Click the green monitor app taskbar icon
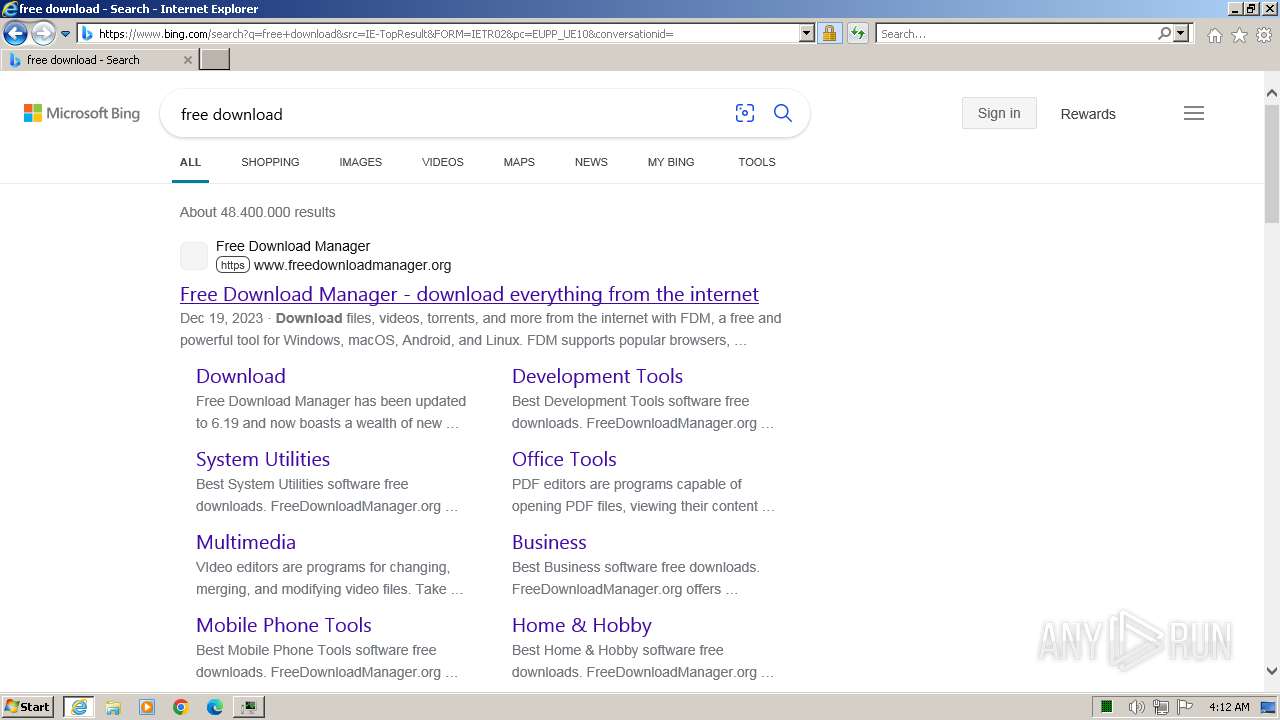This screenshot has width=1280, height=720. 249,707
